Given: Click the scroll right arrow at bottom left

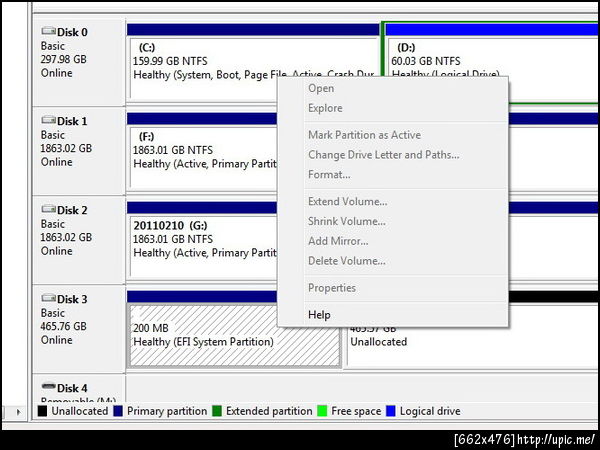Looking at the screenshot, I should [x=18, y=412].
